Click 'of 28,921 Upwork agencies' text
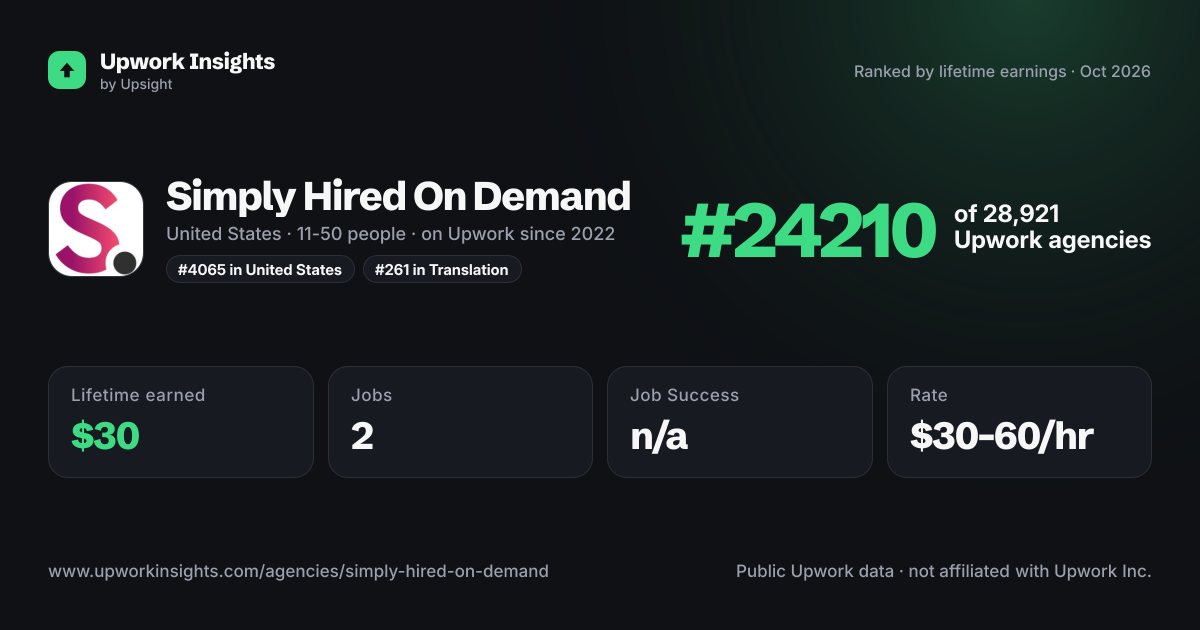 click(x=1052, y=227)
